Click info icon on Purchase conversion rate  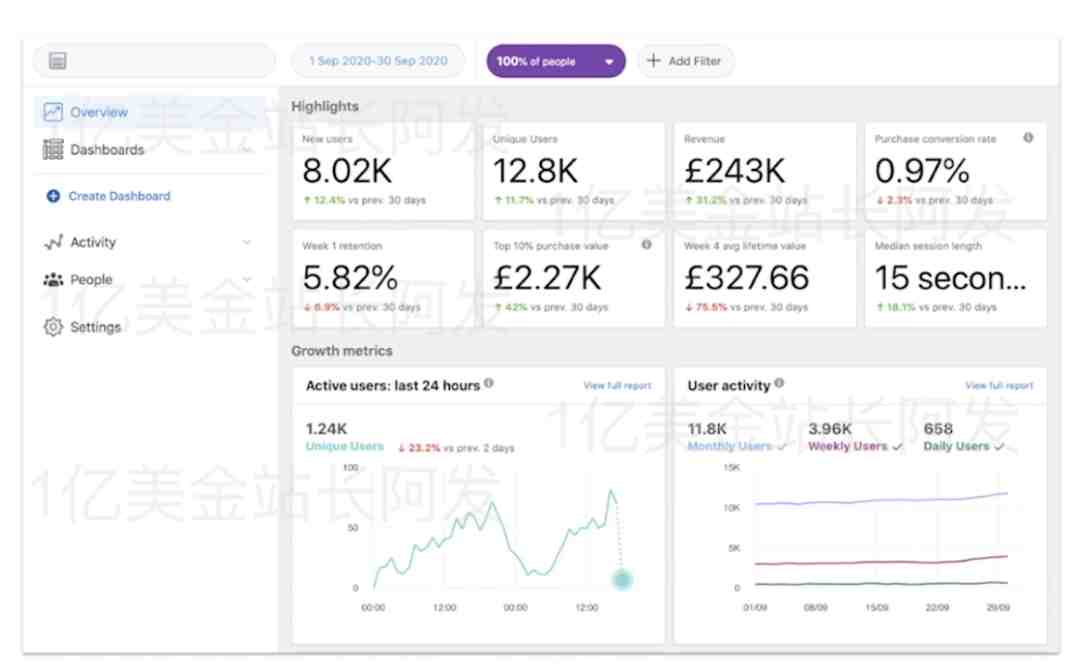click(1028, 138)
